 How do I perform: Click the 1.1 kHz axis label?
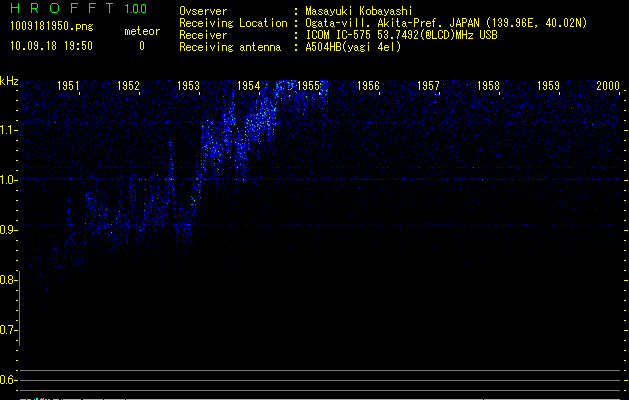click(9, 130)
